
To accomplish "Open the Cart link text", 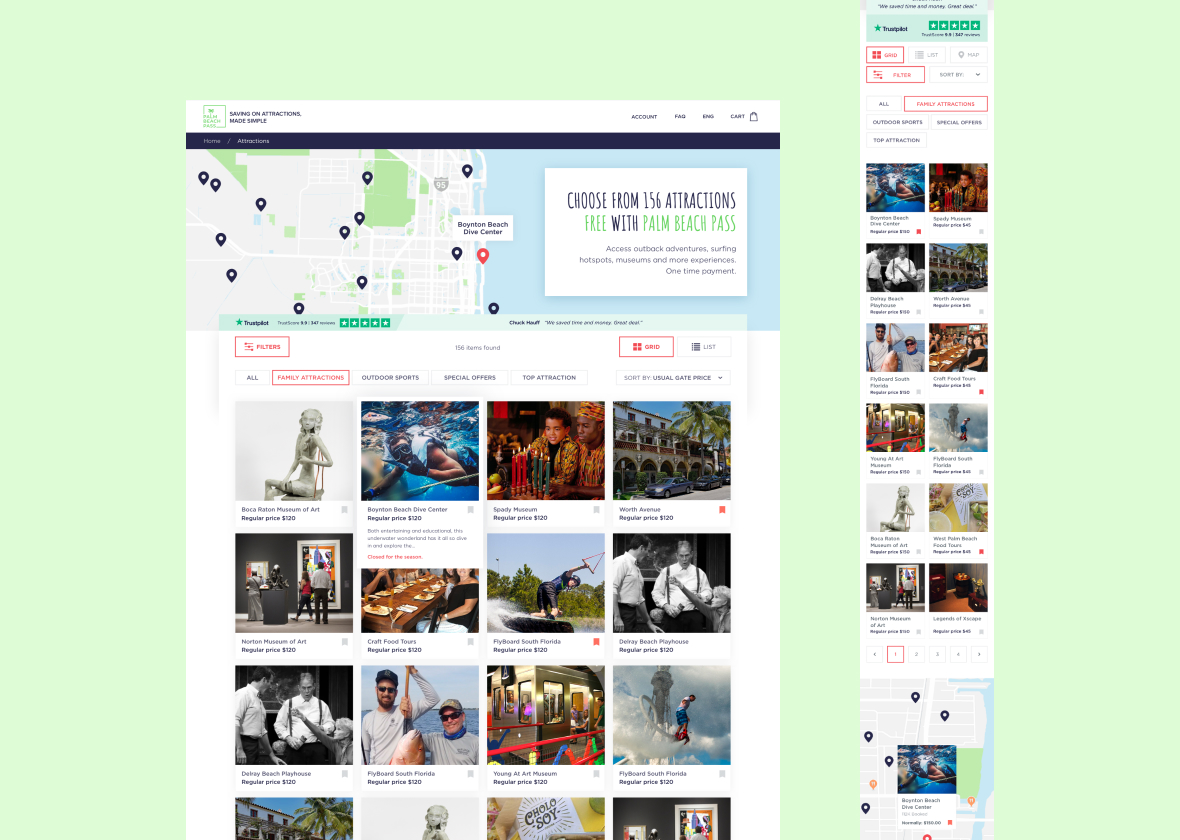I will (738, 117).
